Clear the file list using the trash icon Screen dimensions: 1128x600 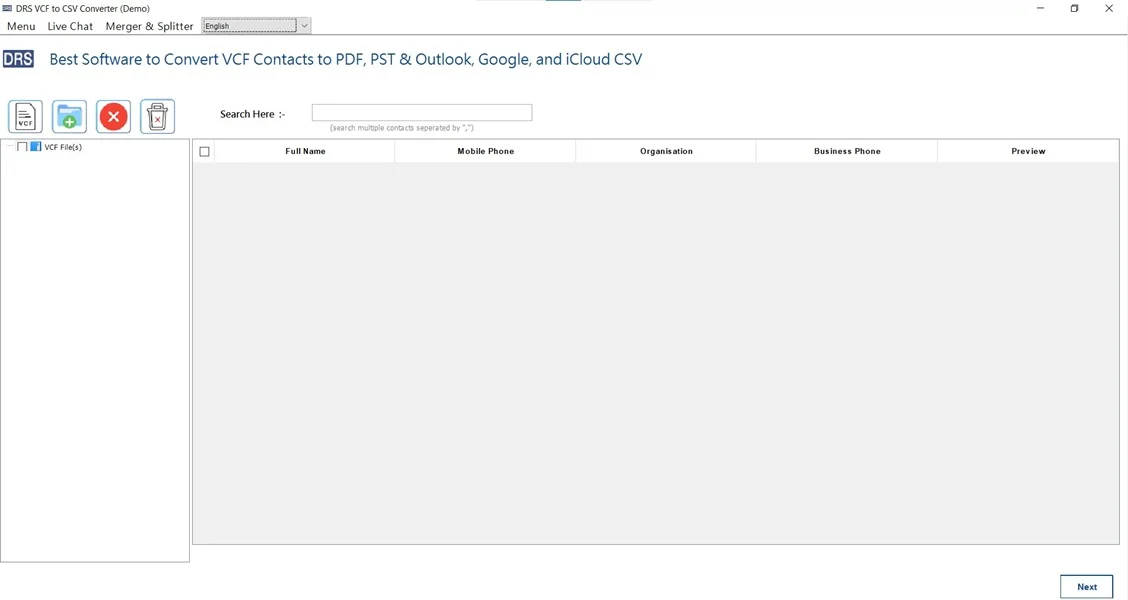pos(157,116)
